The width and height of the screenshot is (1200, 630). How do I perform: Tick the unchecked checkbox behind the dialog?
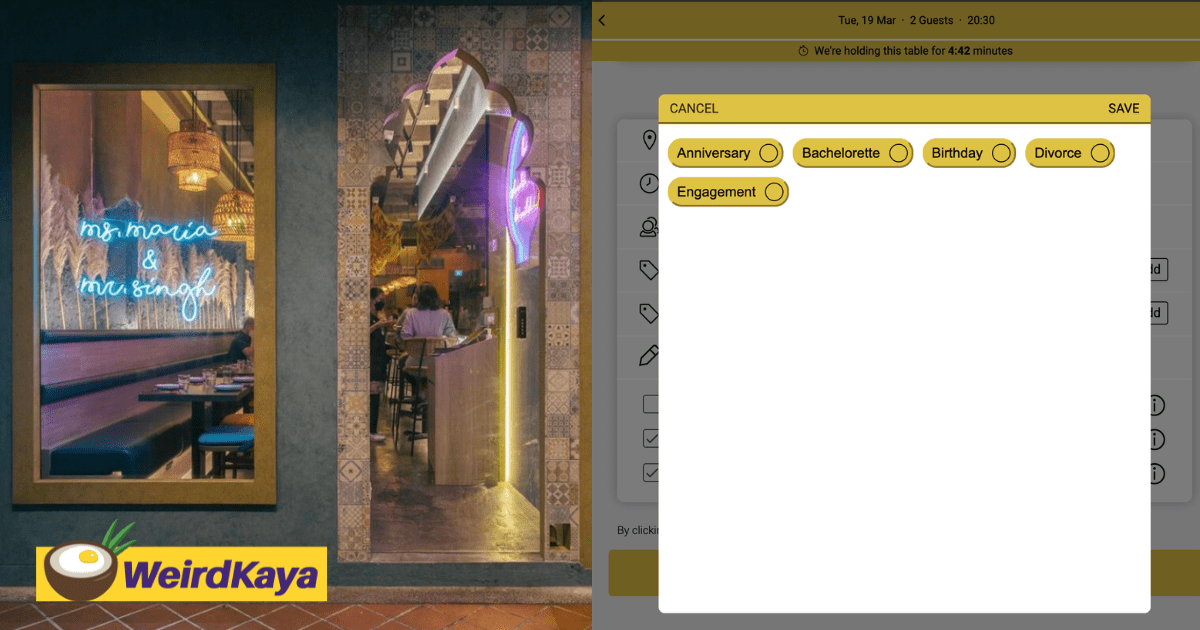coord(651,405)
